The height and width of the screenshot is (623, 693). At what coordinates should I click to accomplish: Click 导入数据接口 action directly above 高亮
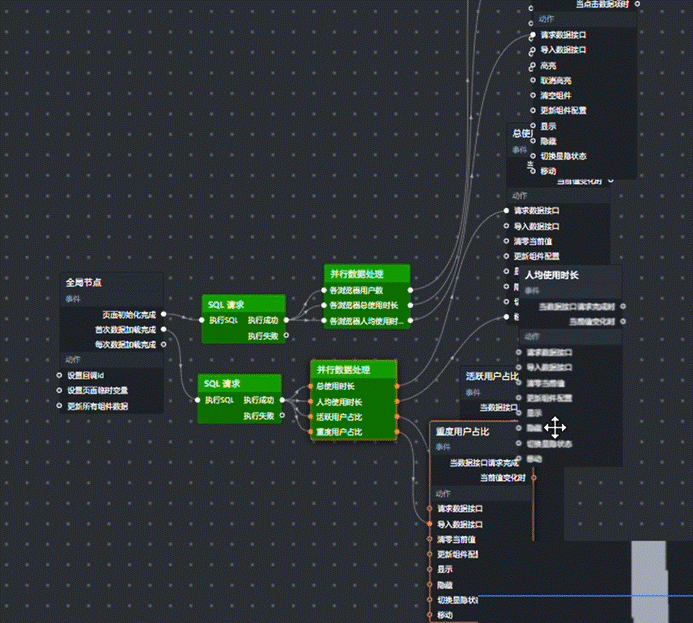[x=563, y=50]
